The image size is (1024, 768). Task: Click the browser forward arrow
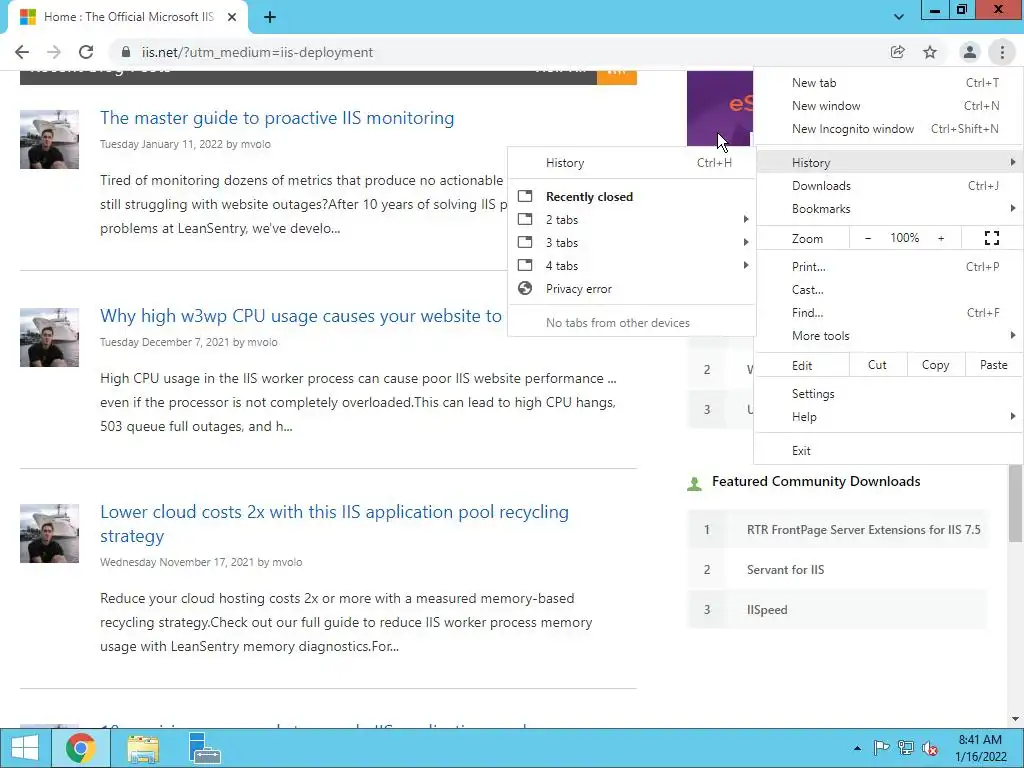click(54, 52)
